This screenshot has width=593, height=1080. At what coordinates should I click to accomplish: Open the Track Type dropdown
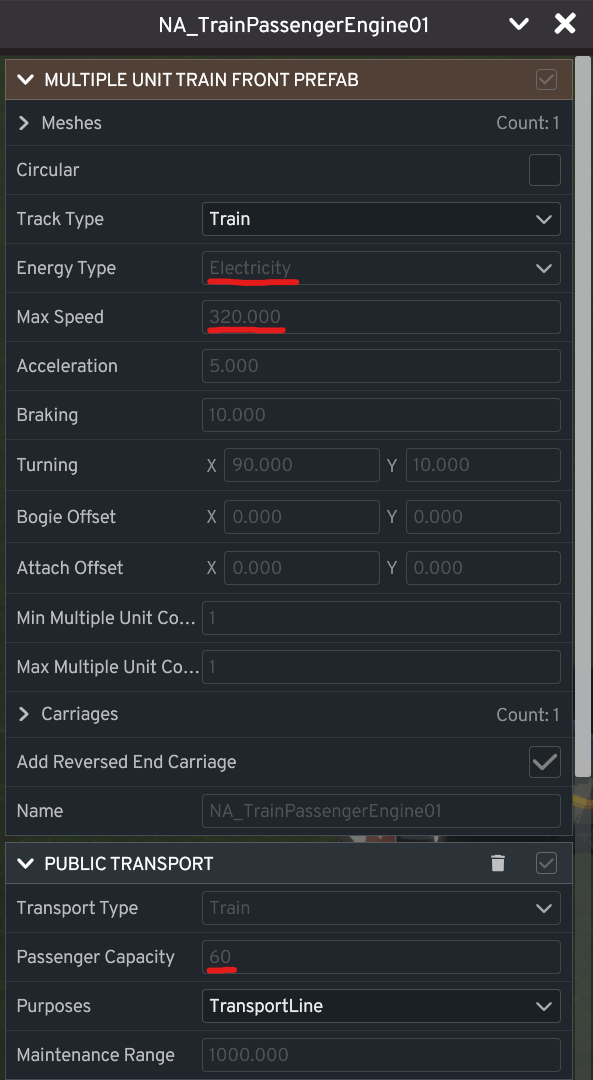[381, 219]
